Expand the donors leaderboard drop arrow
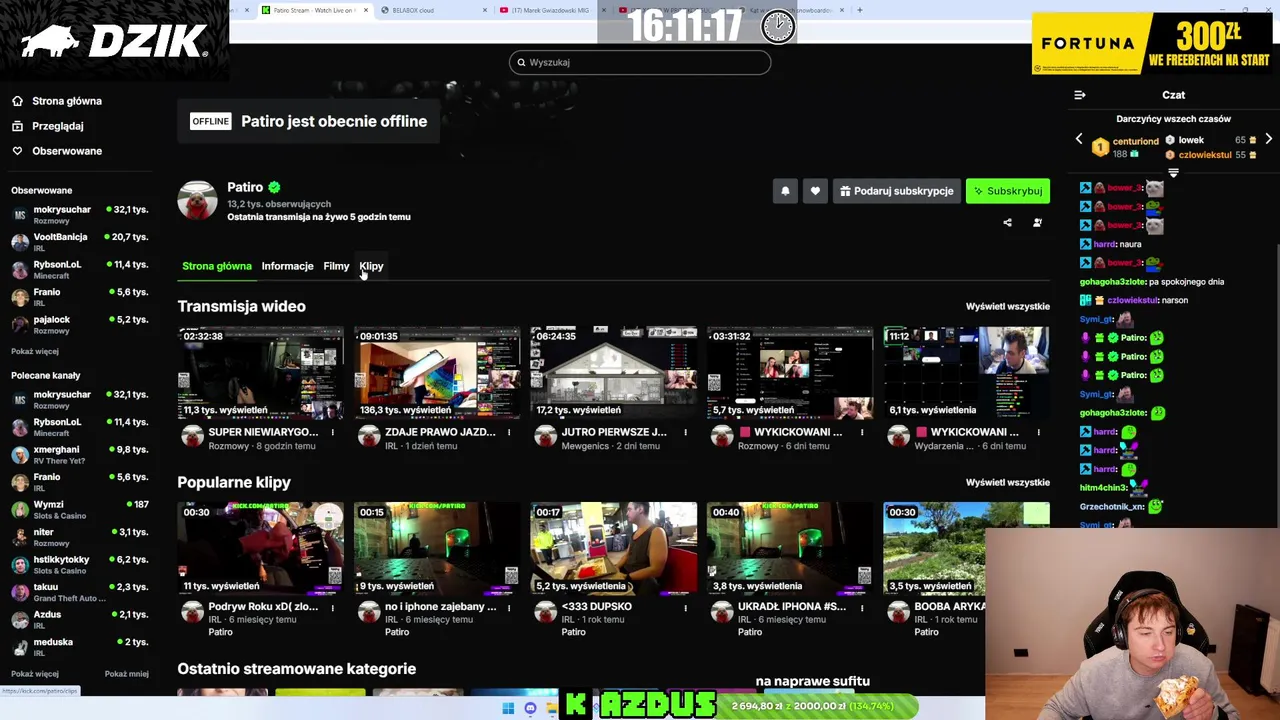The width and height of the screenshot is (1280, 720). click(1173, 173)
